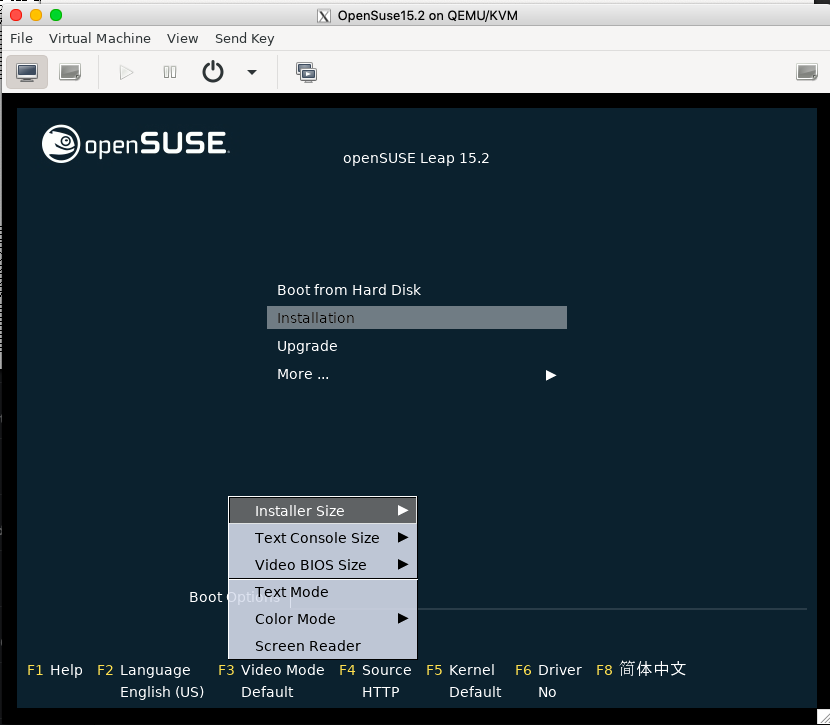Viewport: 830px width, 725px height.
Task: Open the Virtual Machine menu
Action: point(100,39)
